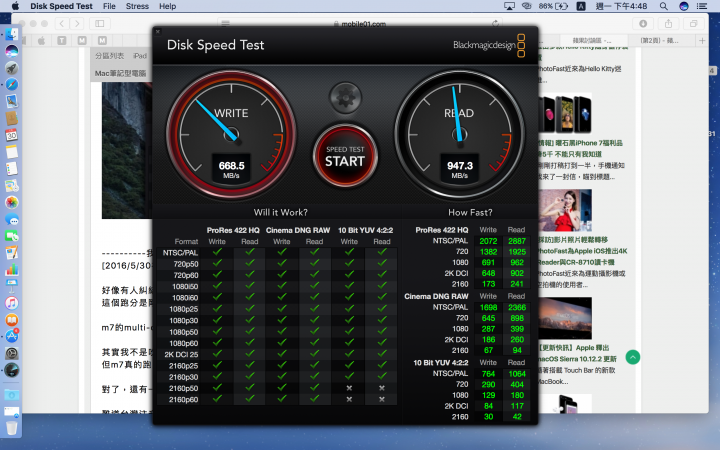The height and width of the screenshot is (450, 720).
Task: Open Spotlight search in menu bar
Action: pyautogui.click(x=664, y=6)
